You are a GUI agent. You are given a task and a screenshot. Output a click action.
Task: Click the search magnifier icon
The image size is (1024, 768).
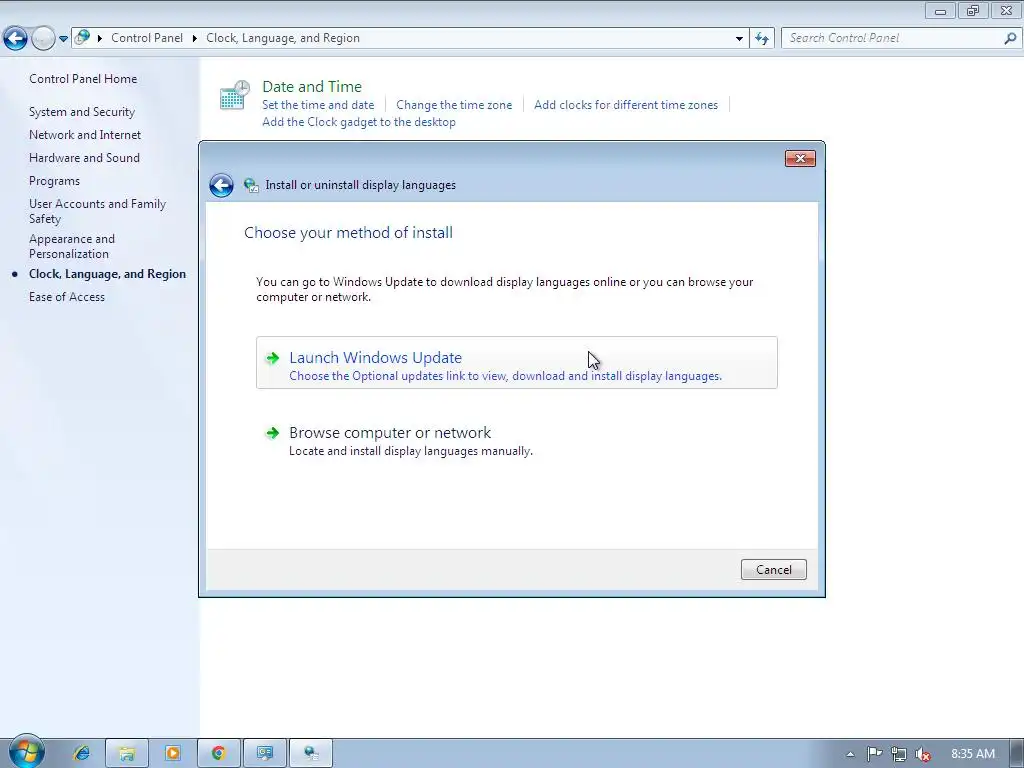(x=1010, y=39)
